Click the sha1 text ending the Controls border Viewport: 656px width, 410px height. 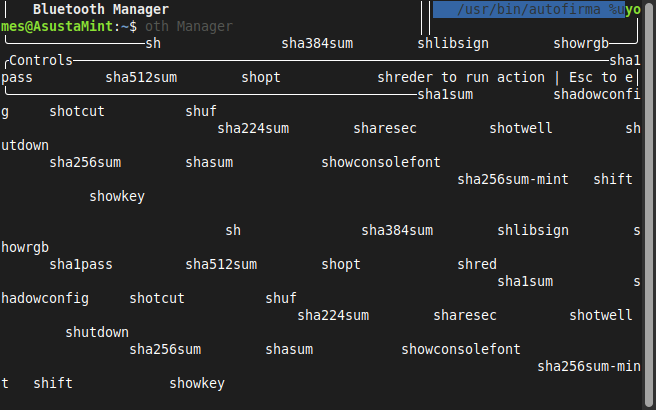[x=625, y=60]
